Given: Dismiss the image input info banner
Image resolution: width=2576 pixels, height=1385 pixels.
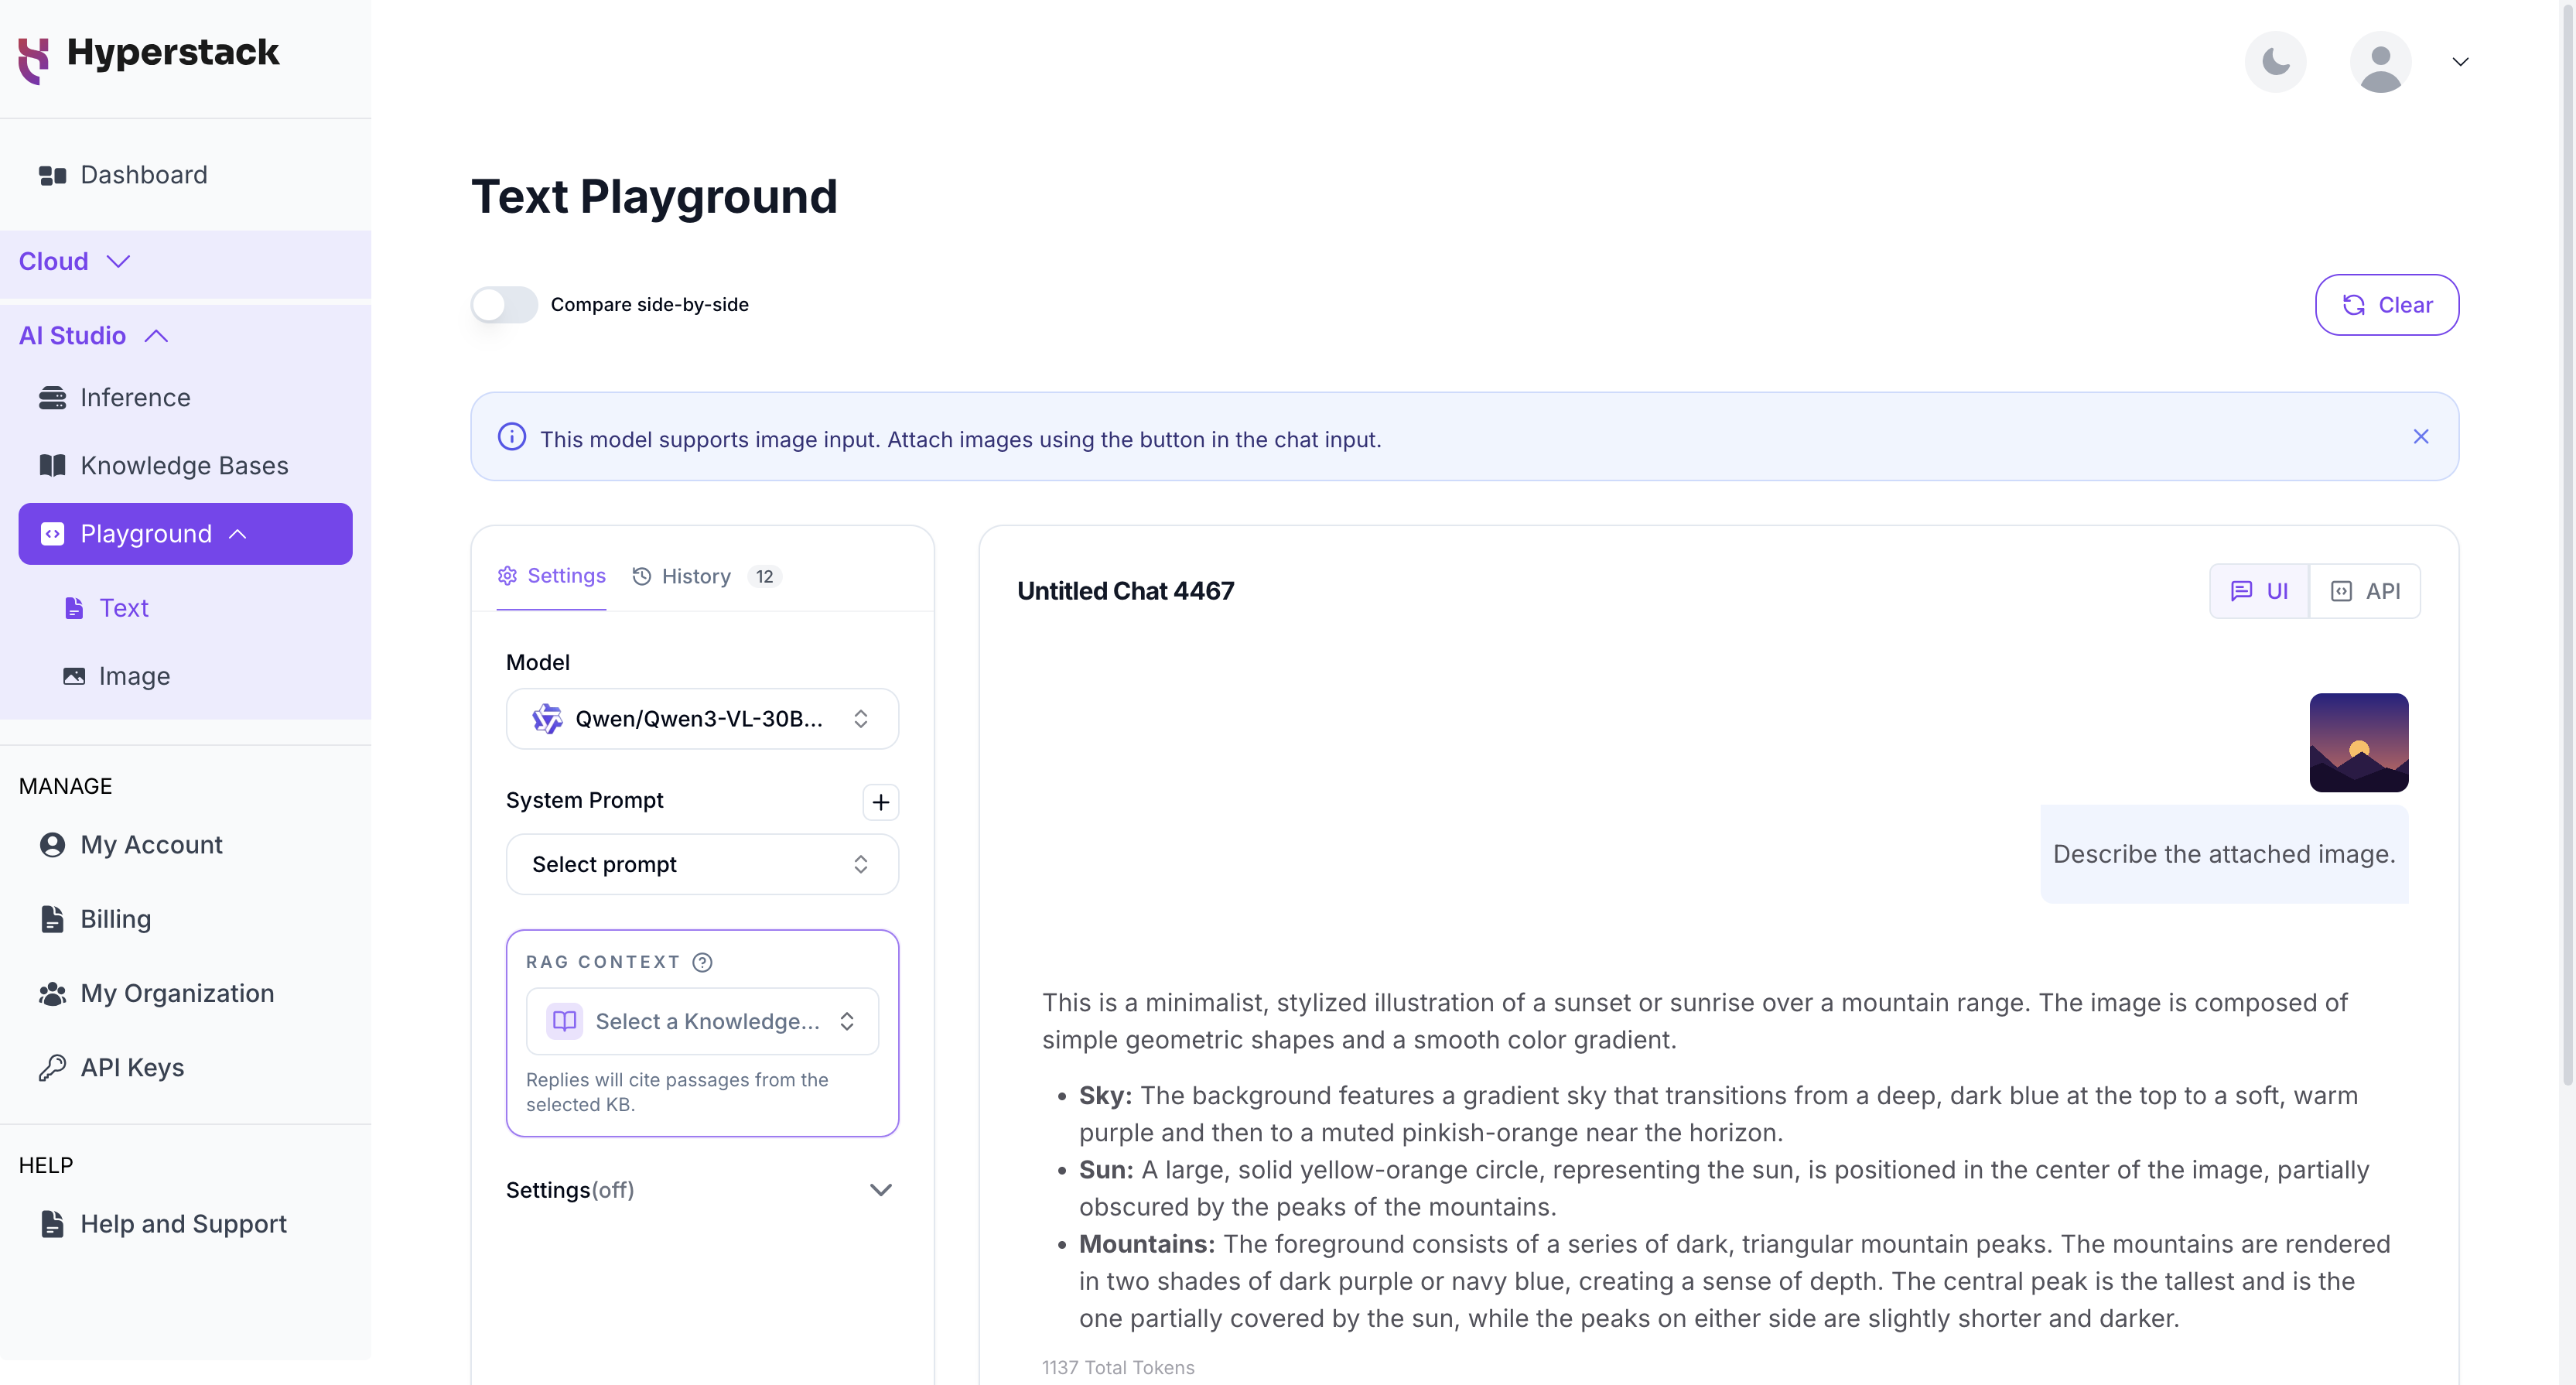Looking at the screenshot, I should click(2420, 437).
